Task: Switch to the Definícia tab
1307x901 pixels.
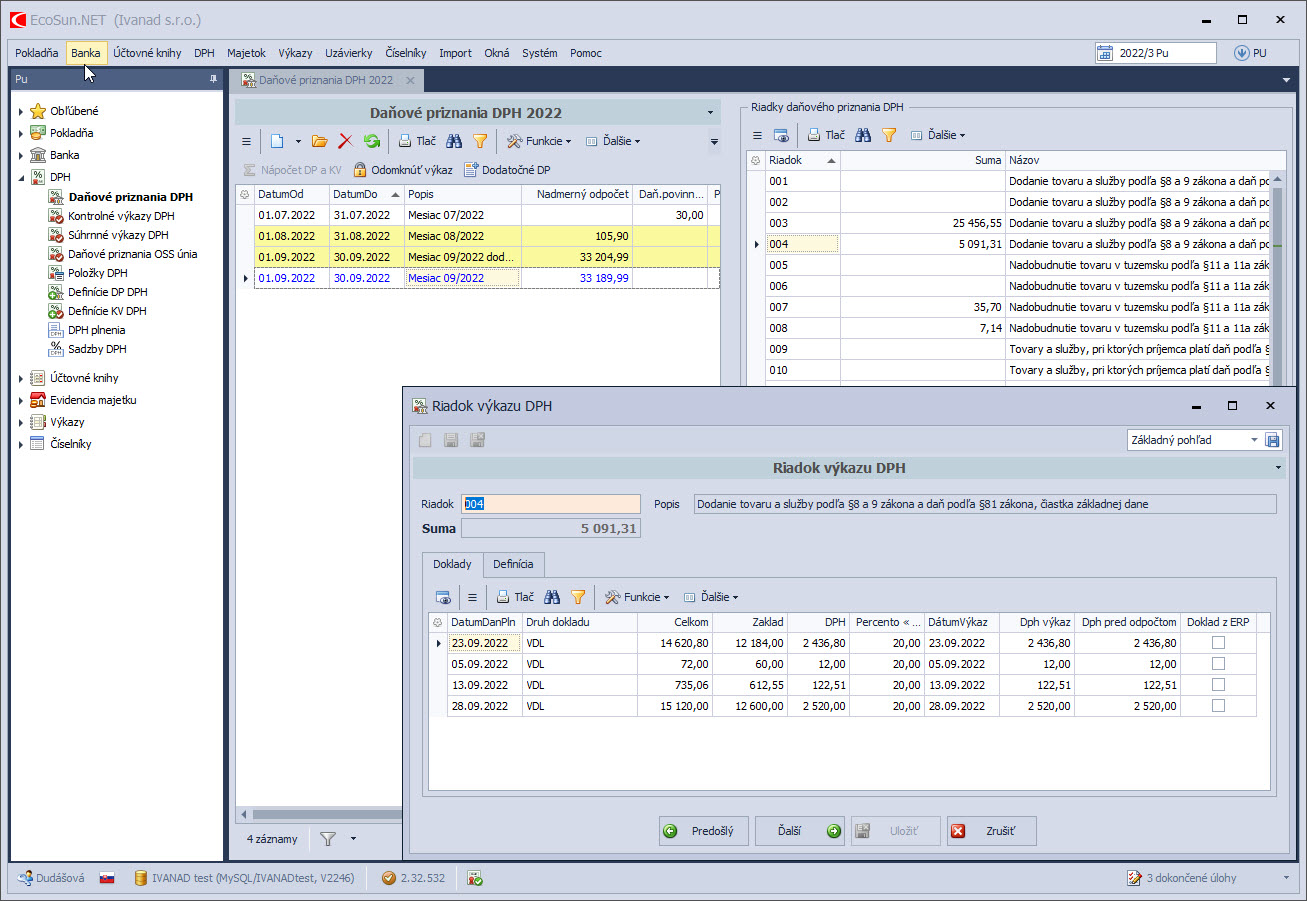Action: tap(513, 564)
